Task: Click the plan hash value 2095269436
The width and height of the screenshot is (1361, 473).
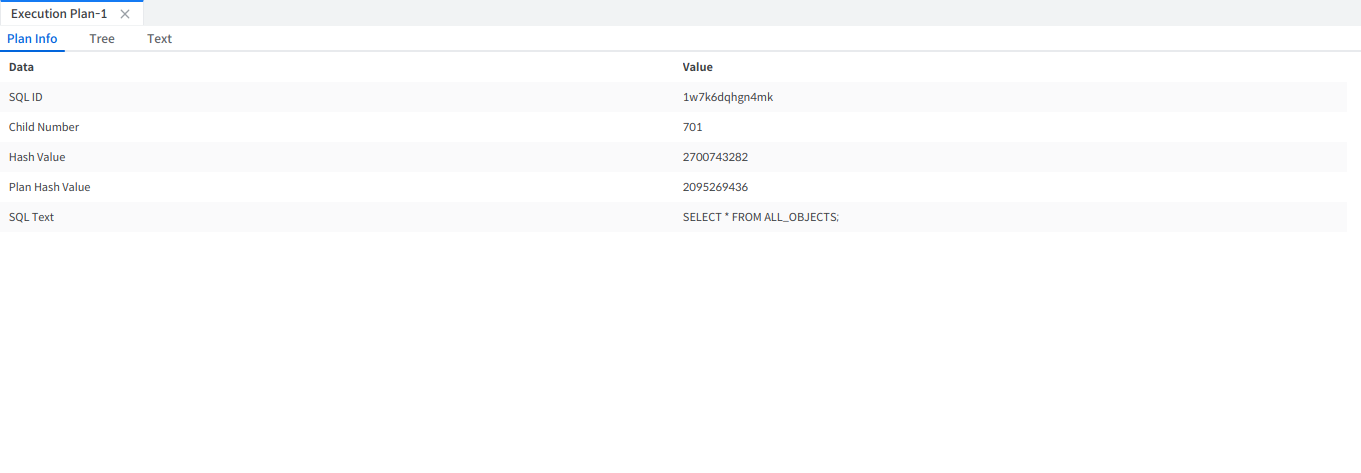Action: [715, 187]
